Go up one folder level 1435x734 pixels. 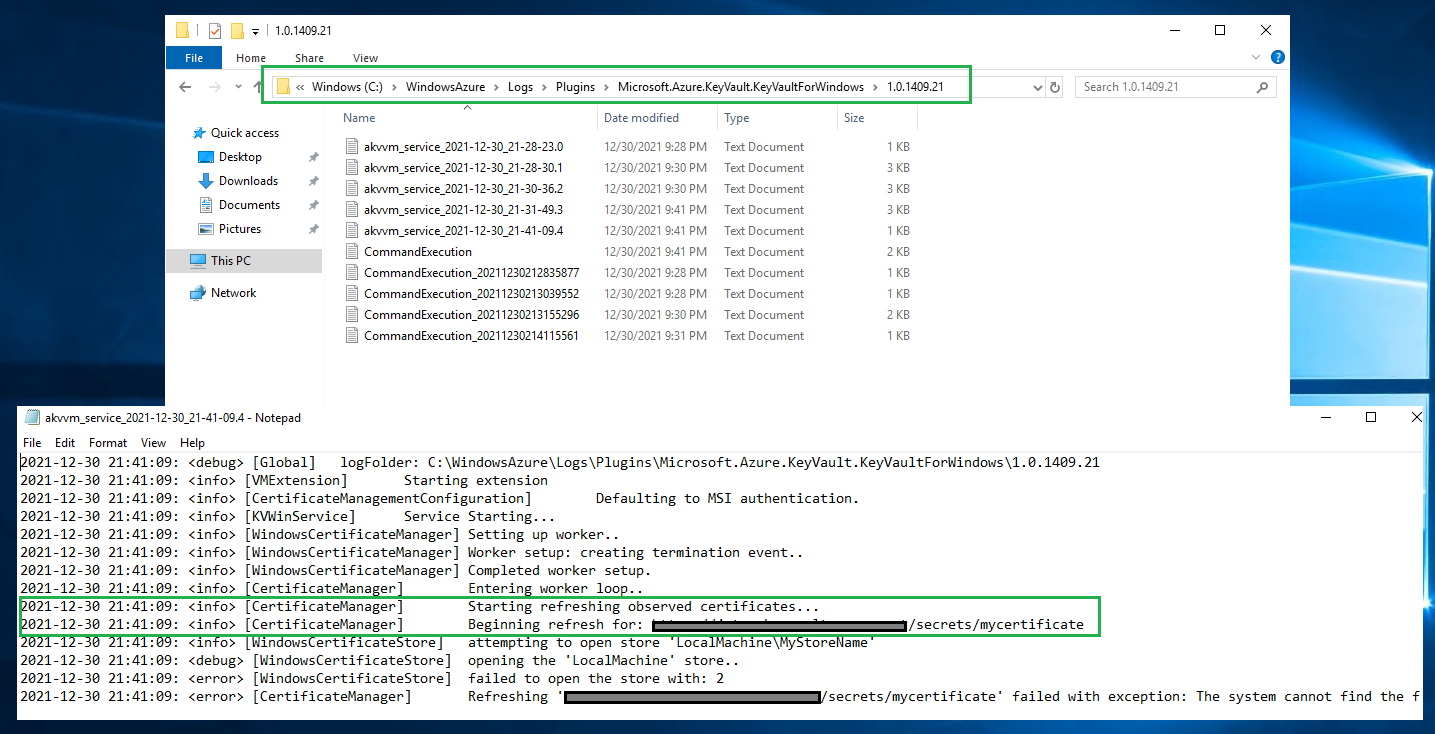pos(258,86)
